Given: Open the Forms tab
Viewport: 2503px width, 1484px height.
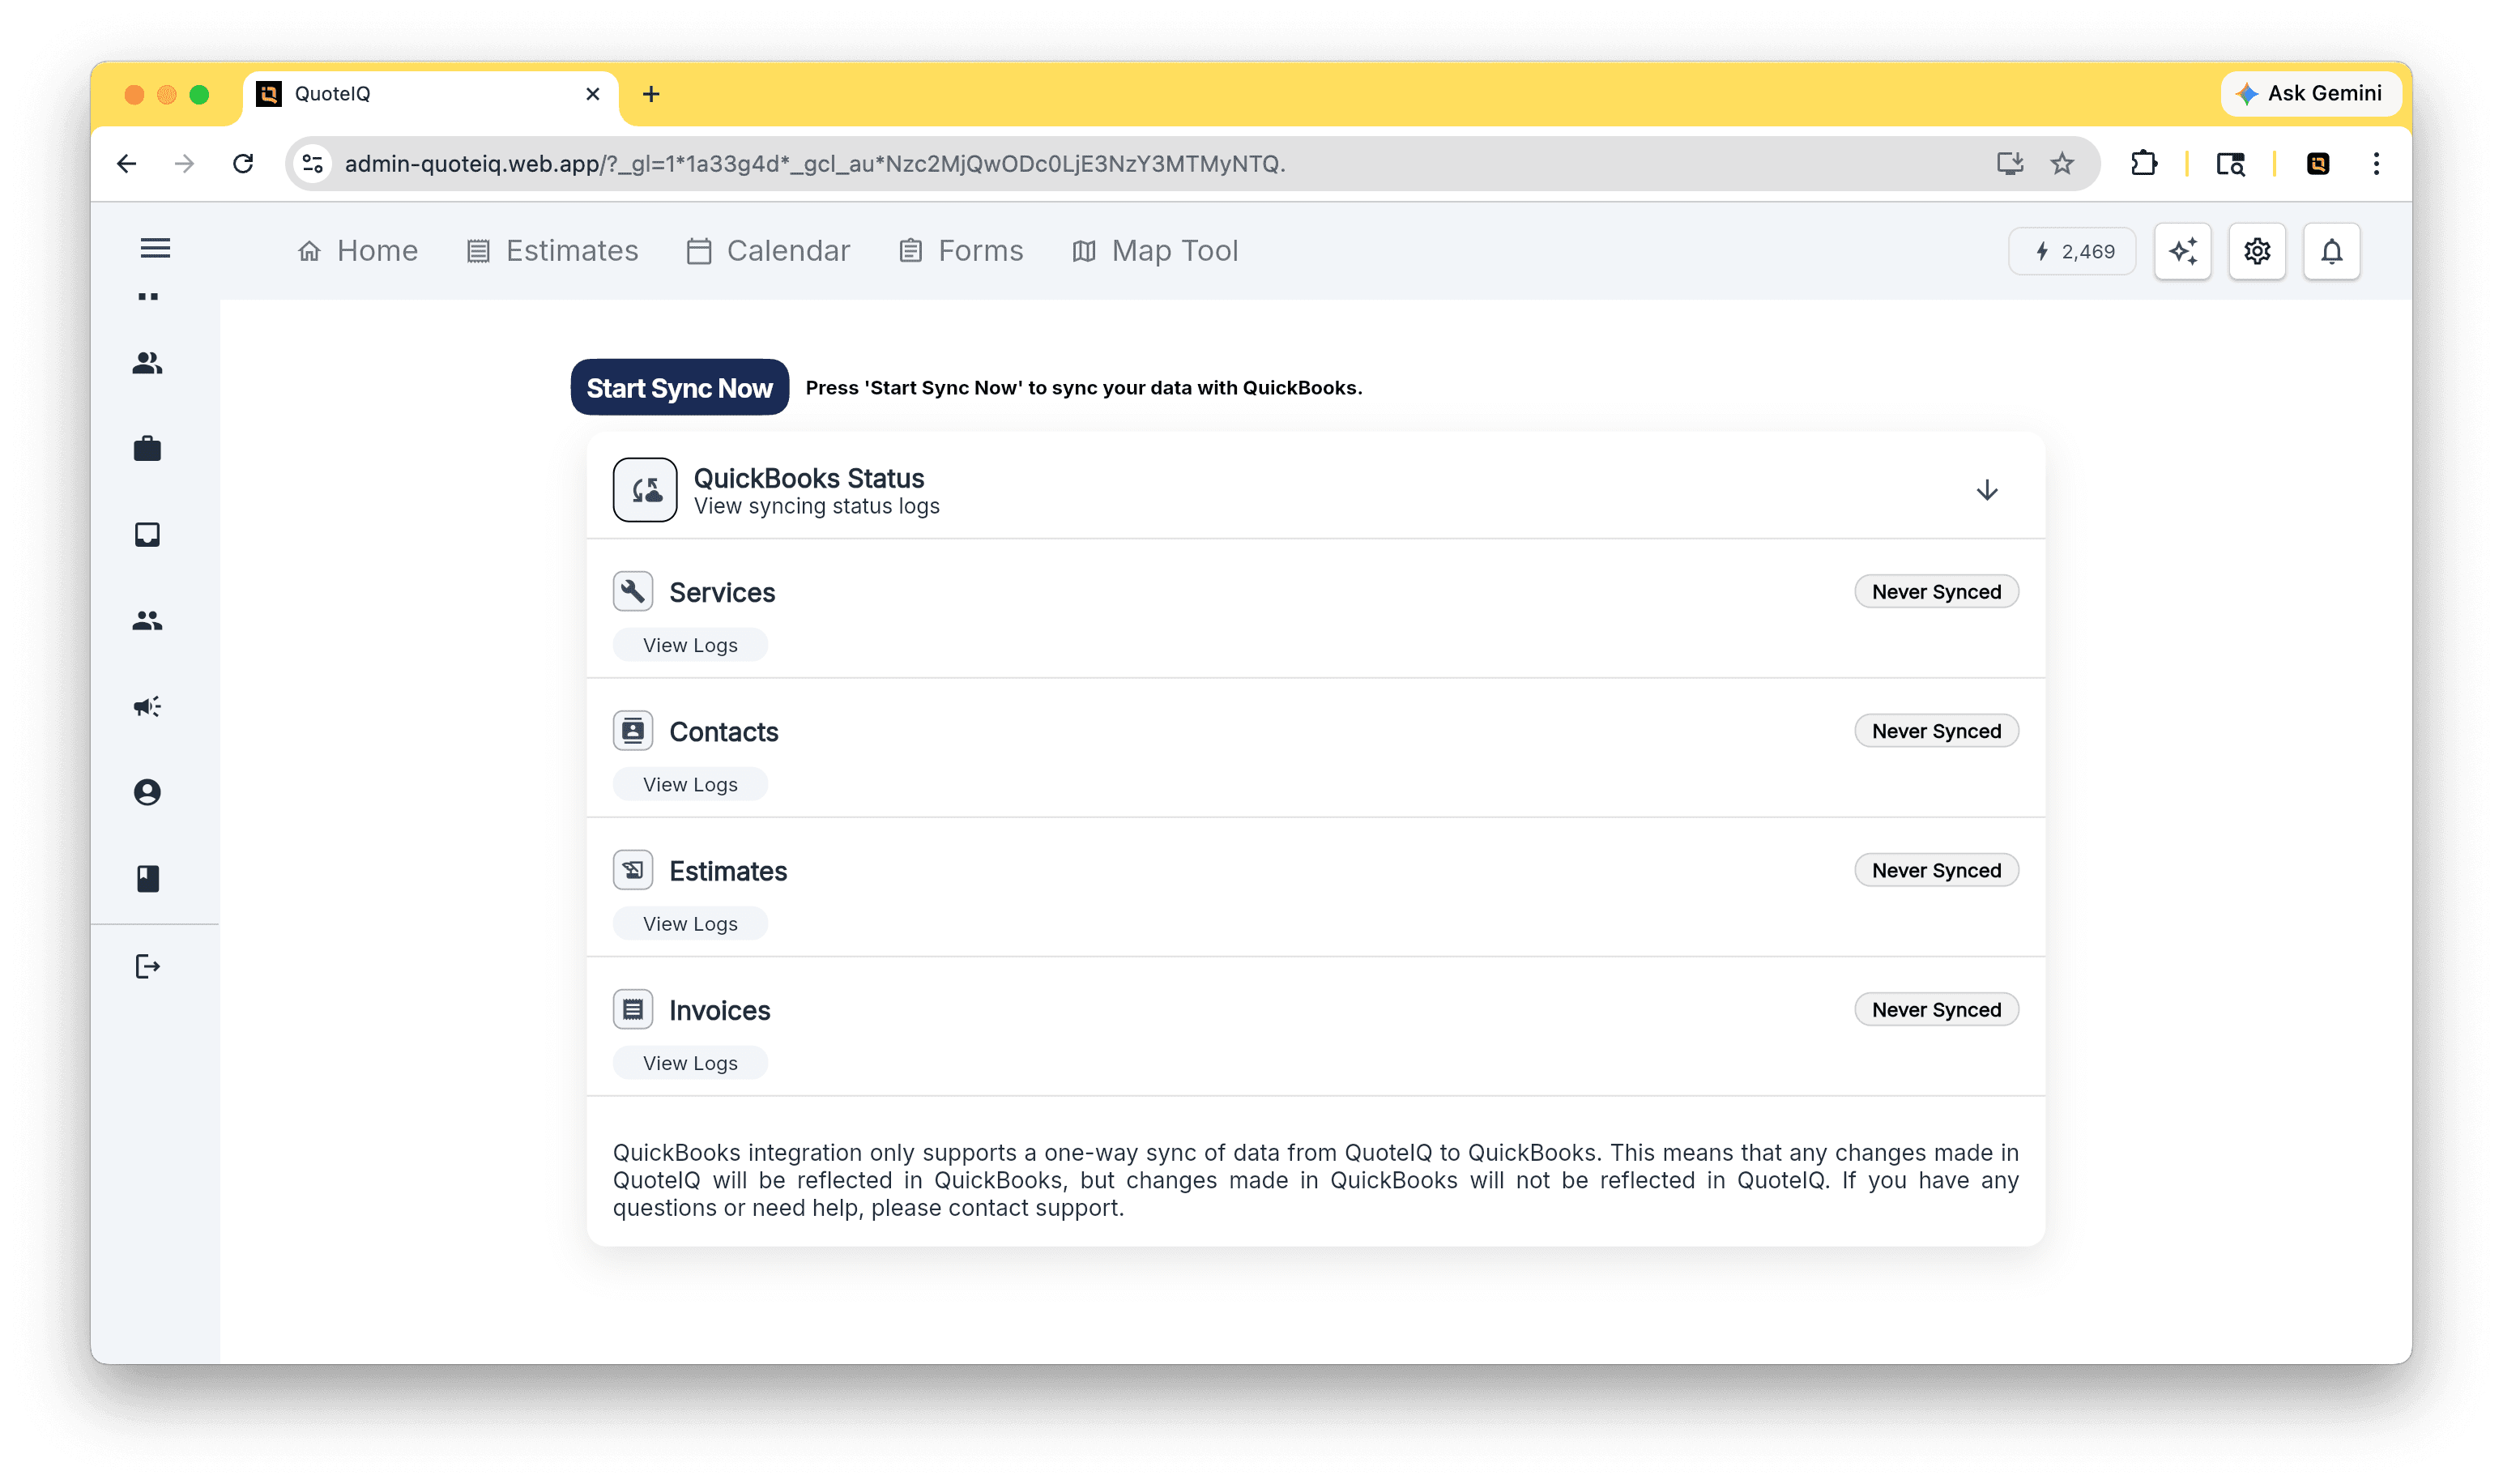Looking at the screenshot, I should point(961,251).
